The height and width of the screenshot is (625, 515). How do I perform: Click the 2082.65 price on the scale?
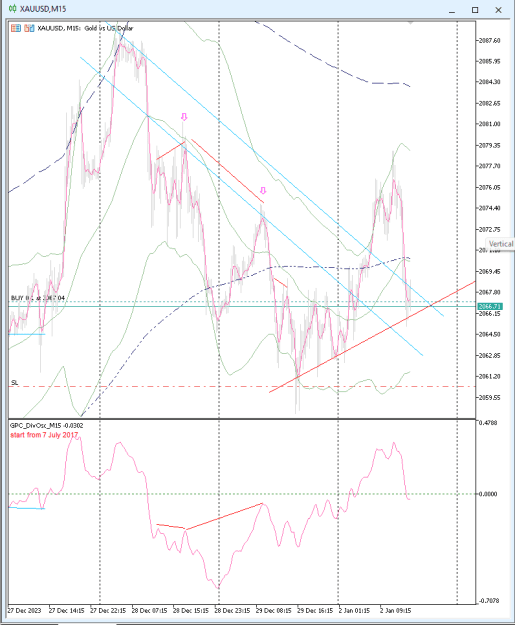pyautogui.click(x=490, y=103)
